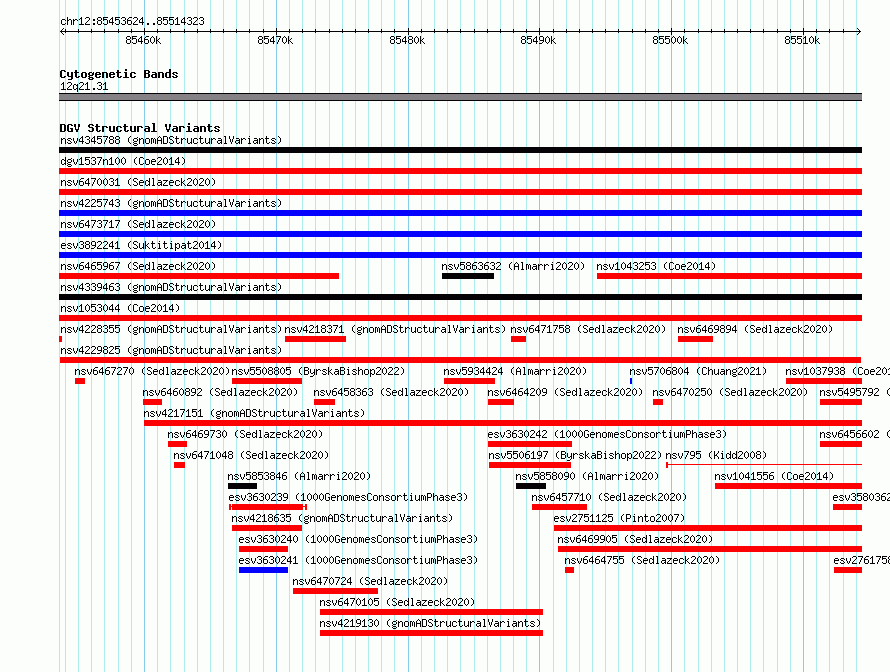890x672 pixels.
Task: Open nsv1053044 (Coe2014) variant label
Action: [x=120, y=308]
